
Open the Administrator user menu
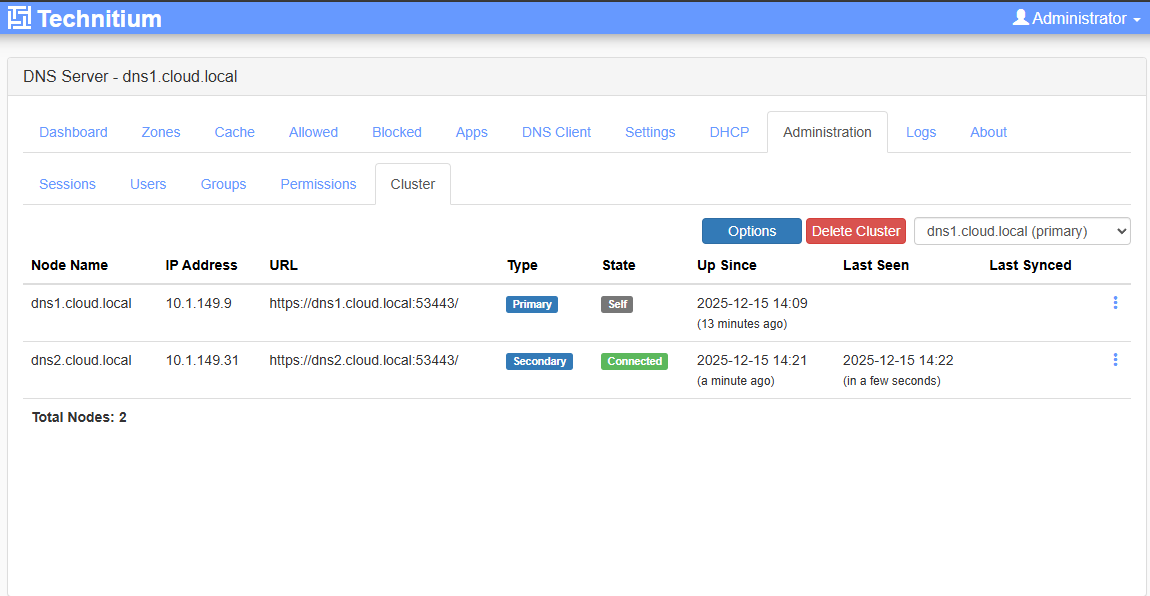tap(1076, 18)
